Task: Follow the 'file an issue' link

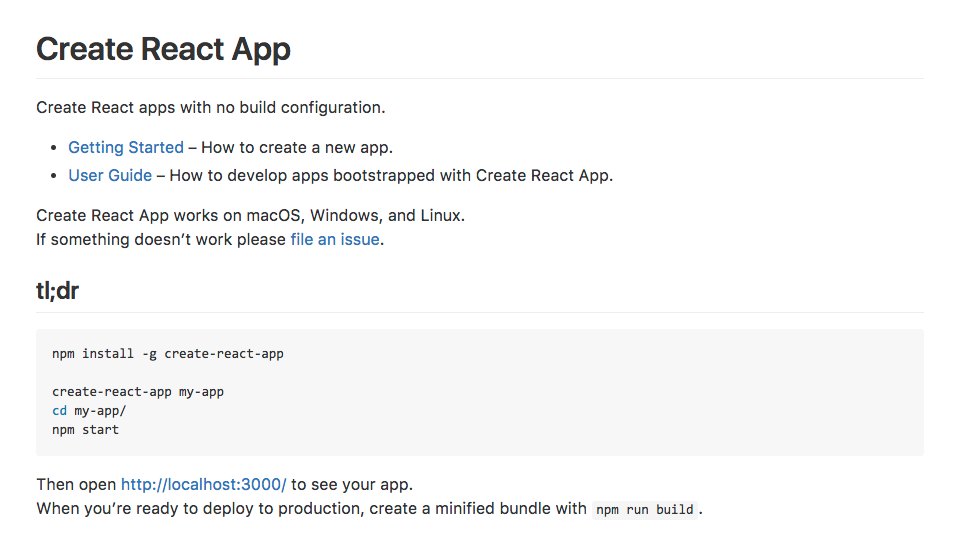Action: pos(334,239)
